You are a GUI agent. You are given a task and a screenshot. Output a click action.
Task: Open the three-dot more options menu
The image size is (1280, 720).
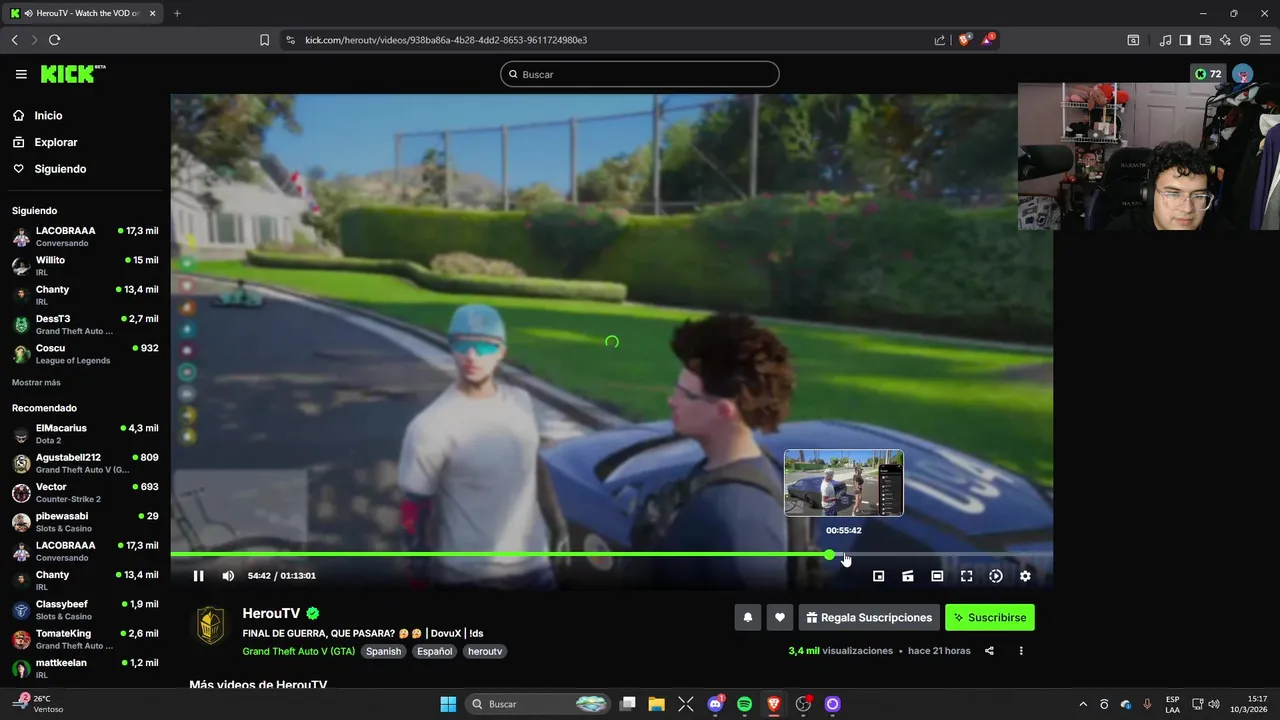1021,651
